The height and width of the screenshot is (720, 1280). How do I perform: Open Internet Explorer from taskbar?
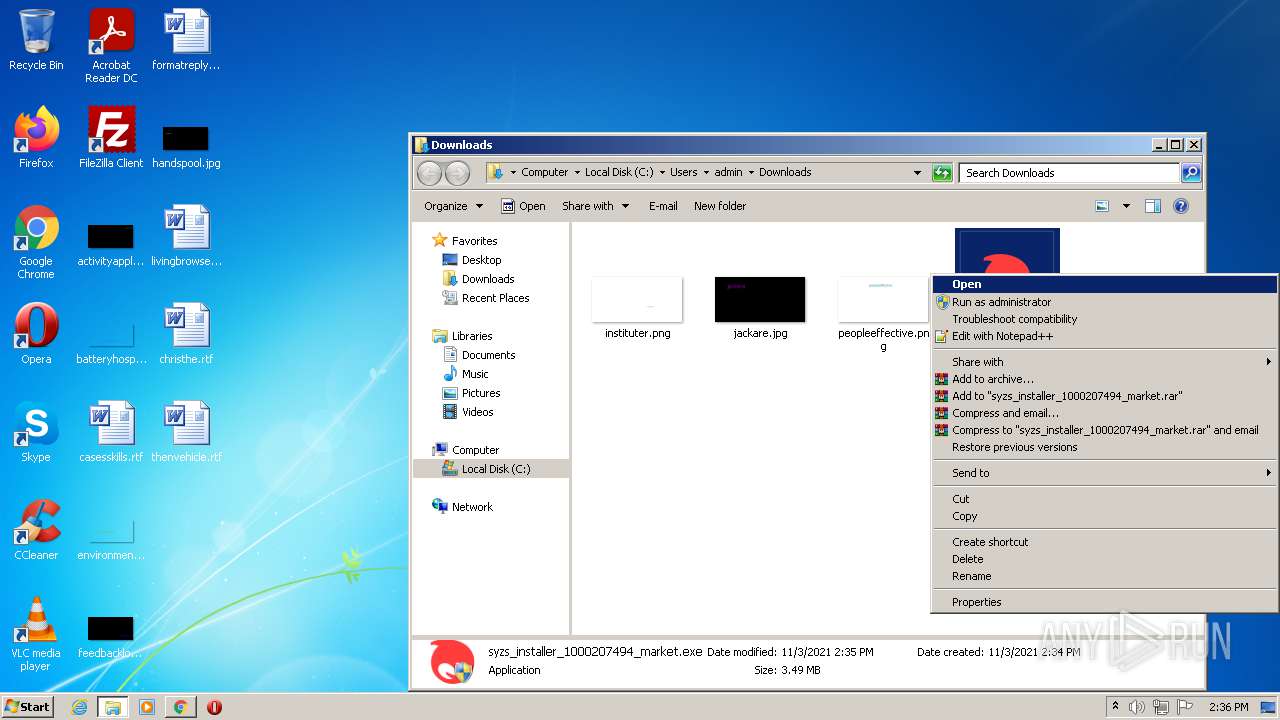pyautogui.click(x=79, y=707)
